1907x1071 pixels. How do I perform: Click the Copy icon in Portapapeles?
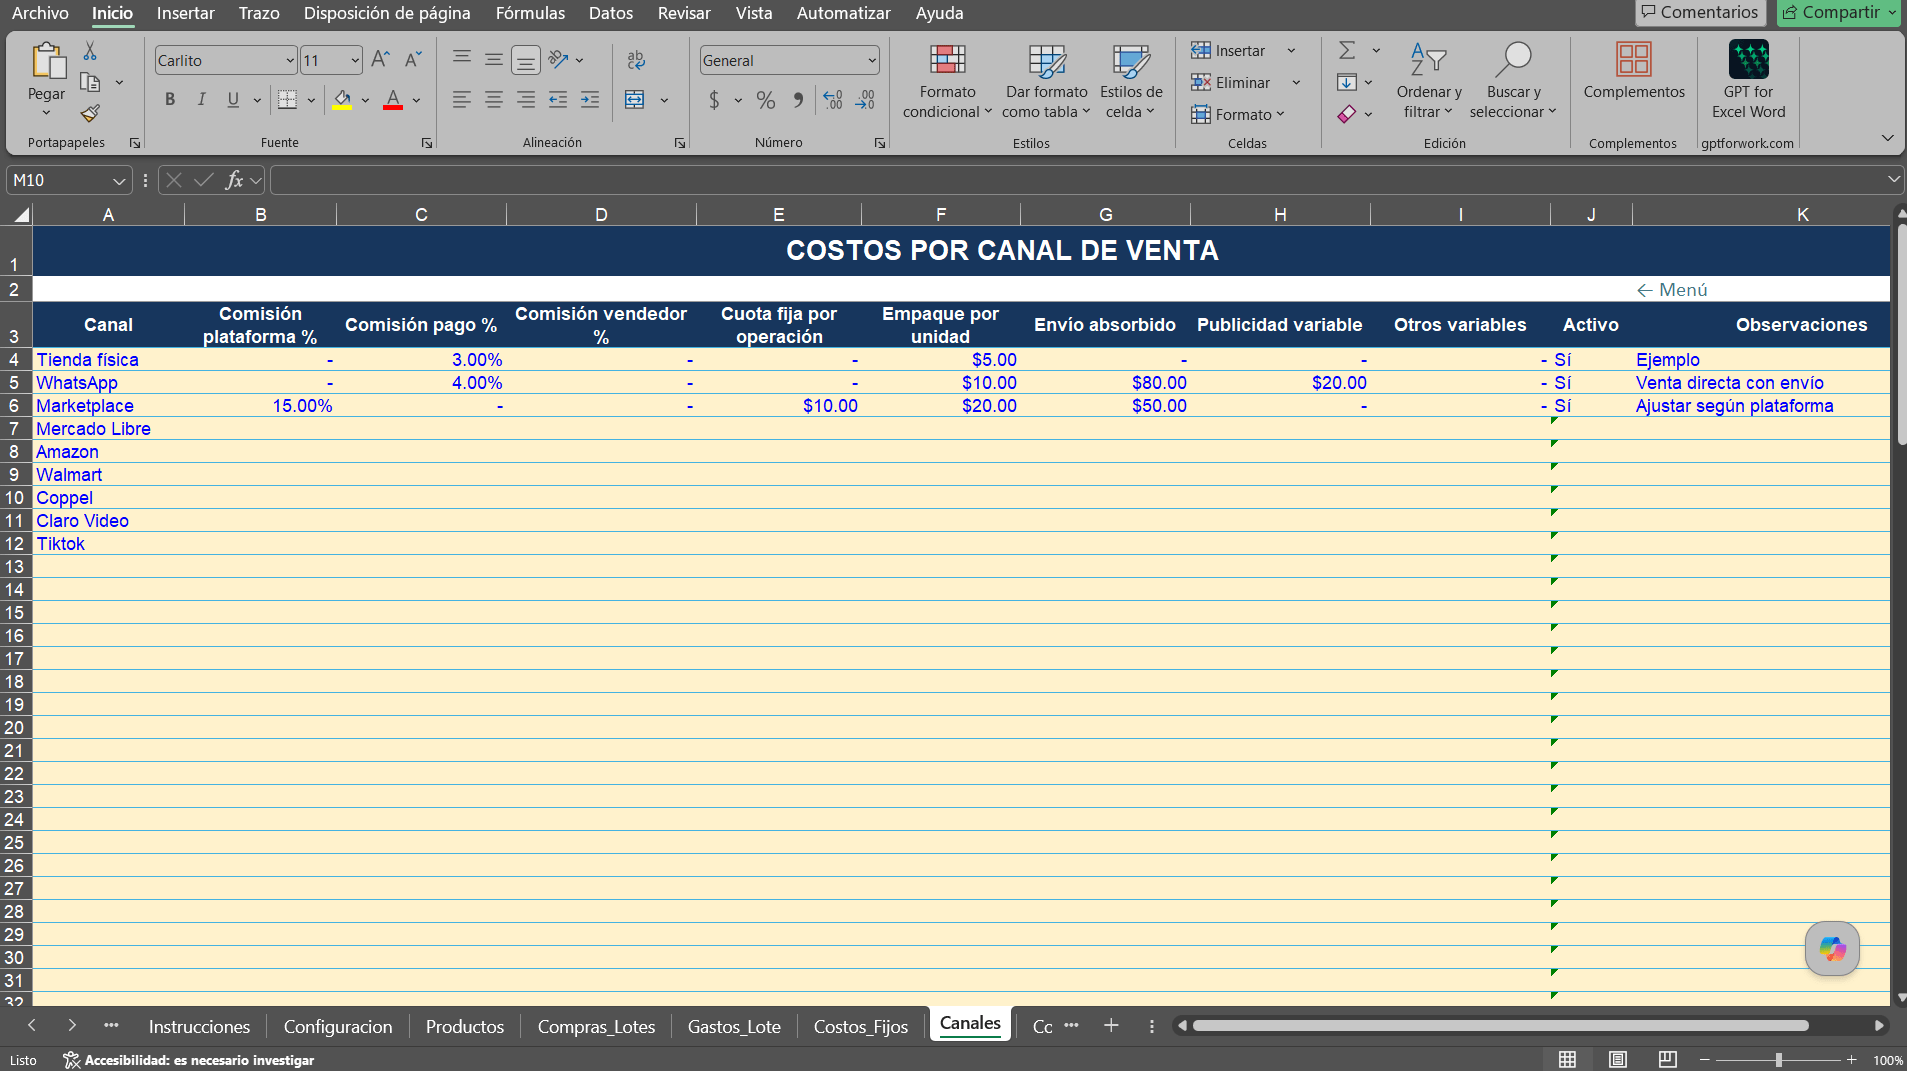(x=90, y=82)
